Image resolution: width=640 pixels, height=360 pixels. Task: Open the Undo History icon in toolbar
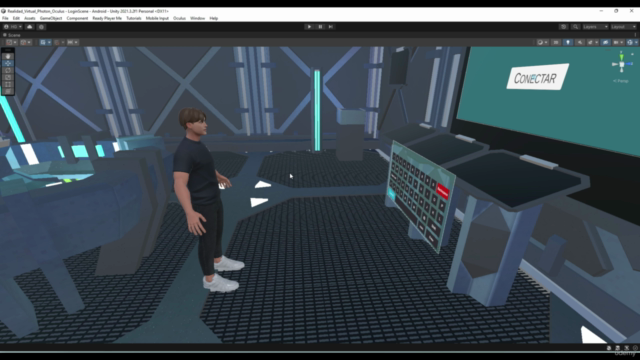click(x=563, y=27)
